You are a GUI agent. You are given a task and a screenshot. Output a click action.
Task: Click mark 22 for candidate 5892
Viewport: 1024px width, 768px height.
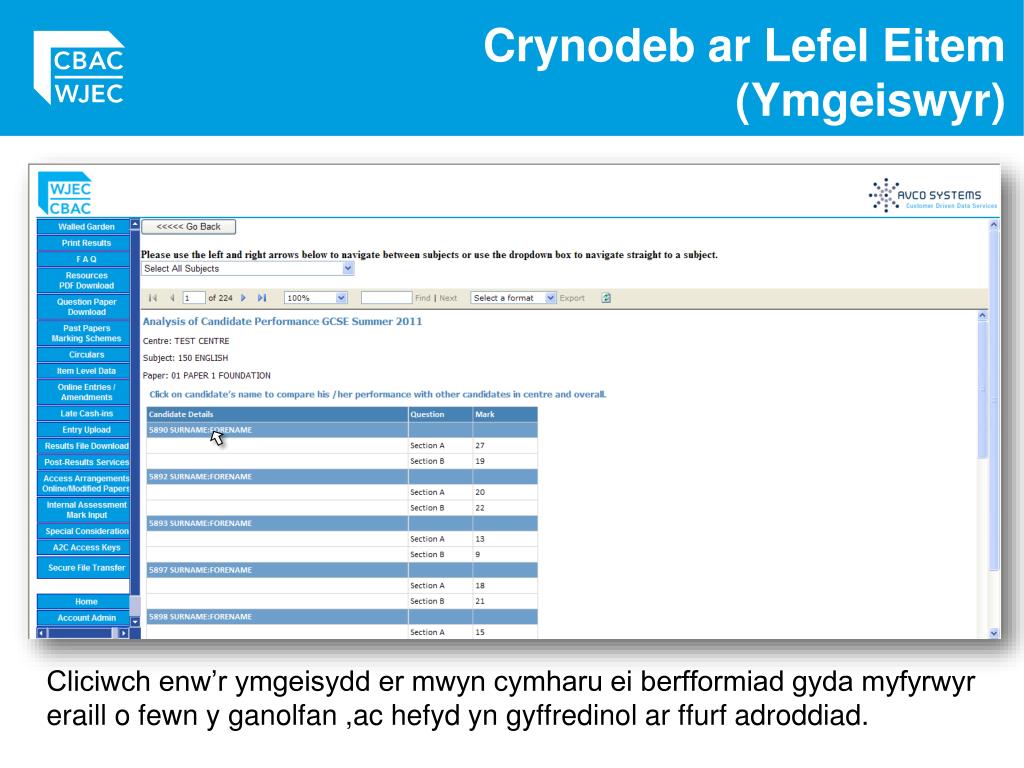[480, 508]
